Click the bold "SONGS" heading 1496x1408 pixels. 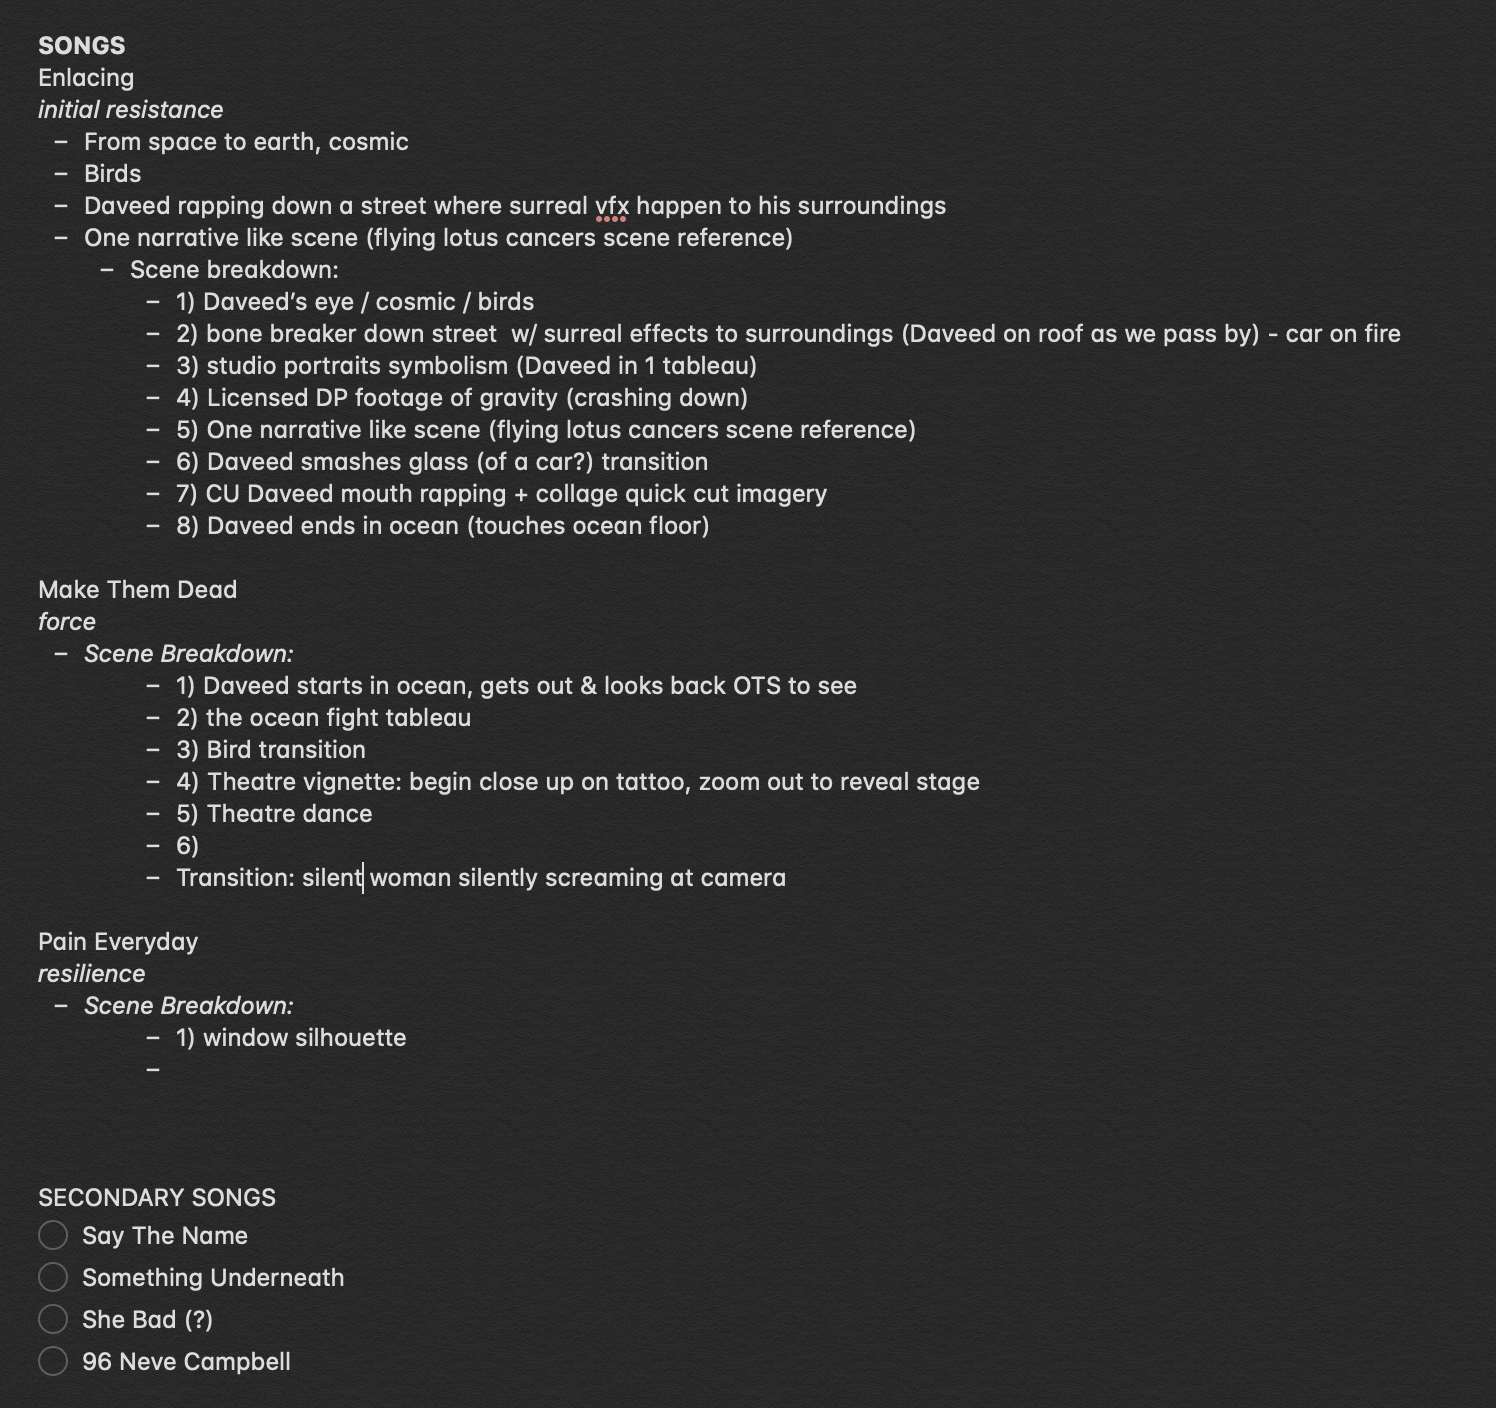[82, 46]
